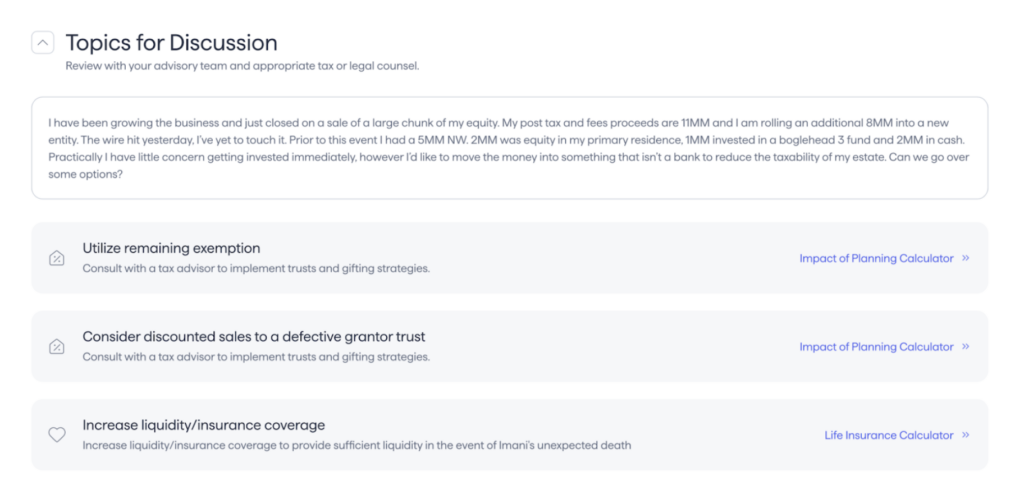Click the Topics for Discussion heading

(x=171, y=42)
